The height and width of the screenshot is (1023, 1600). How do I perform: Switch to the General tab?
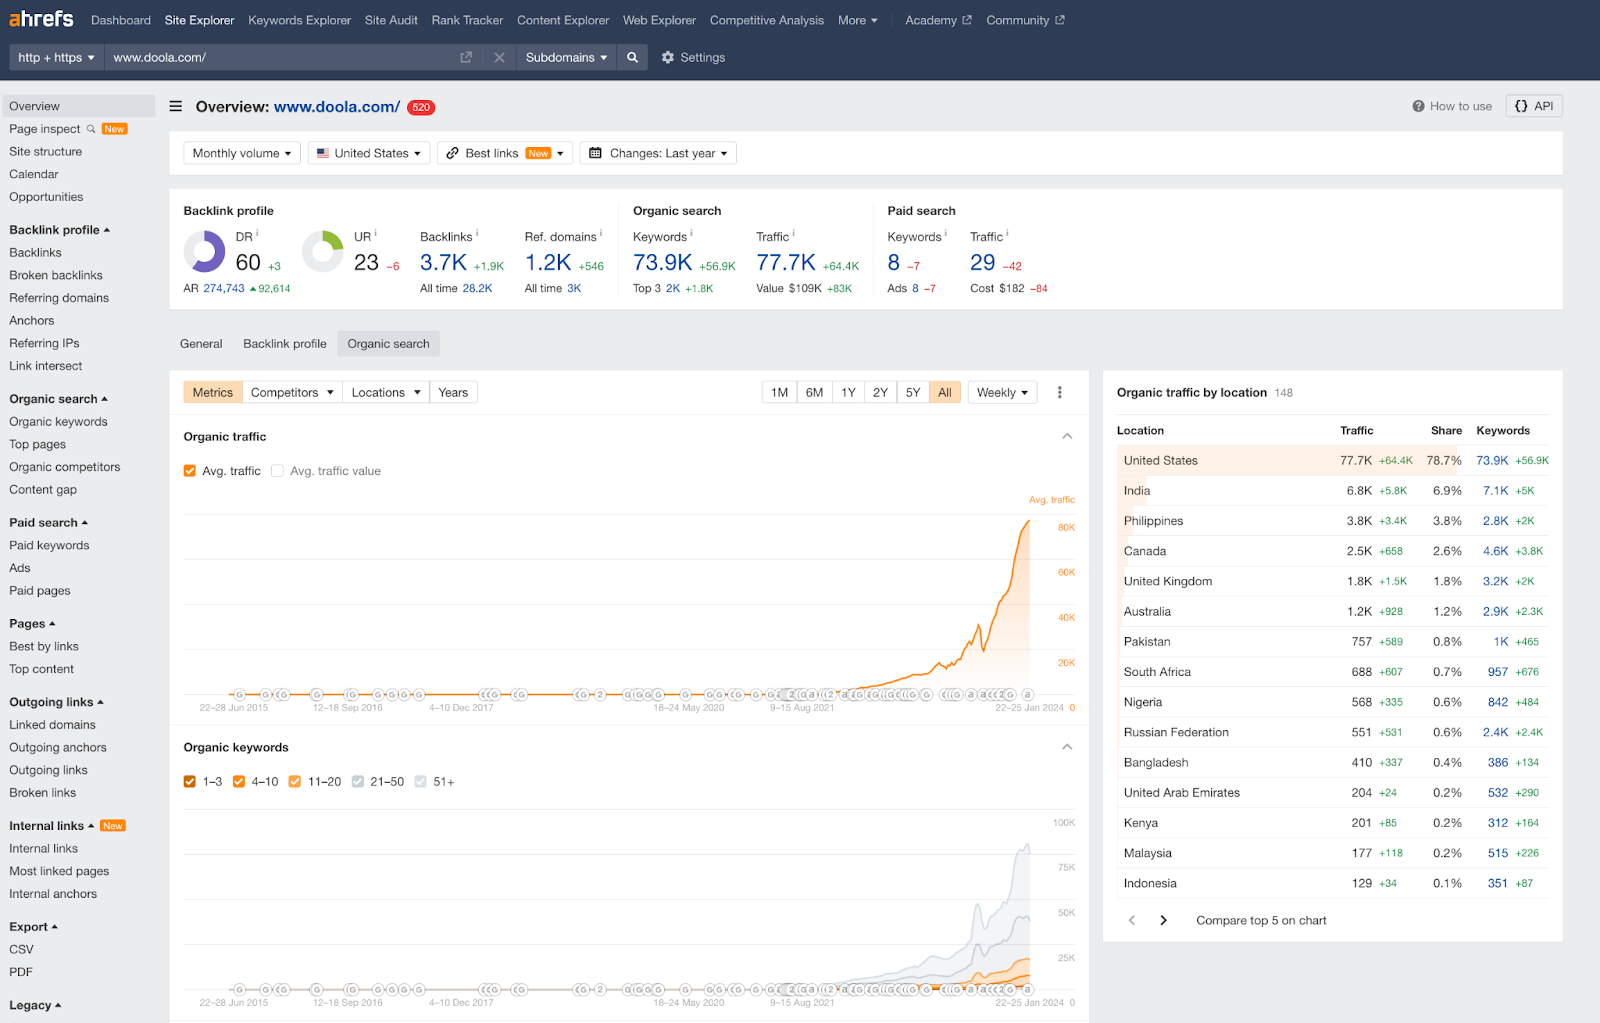tap(201, 344)
